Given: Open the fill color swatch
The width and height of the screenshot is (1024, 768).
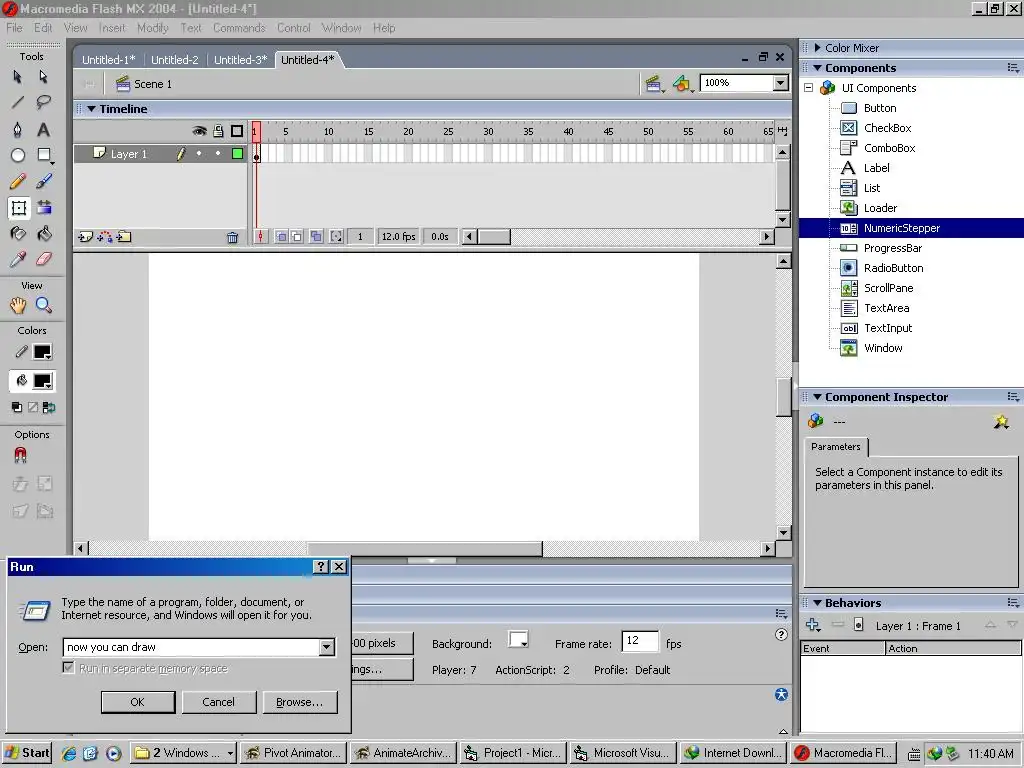Looking at the screenshot, I should 42,381.
